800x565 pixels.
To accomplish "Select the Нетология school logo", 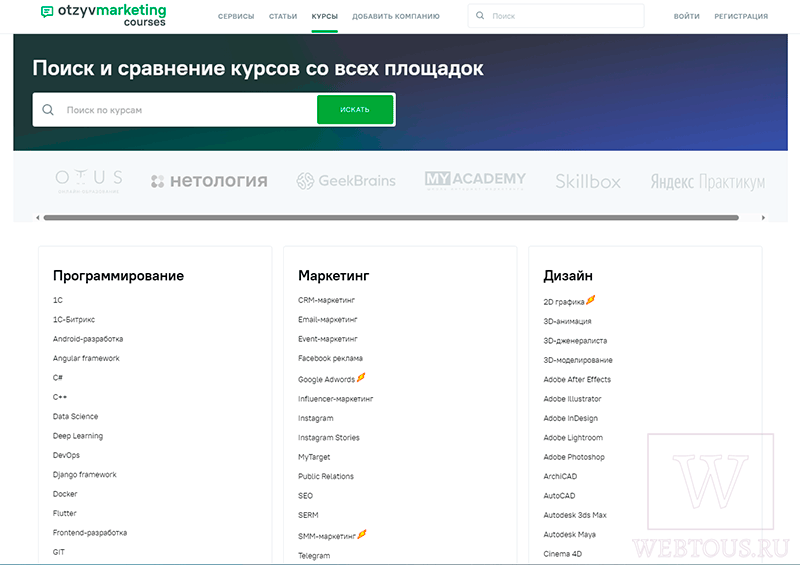I will click(209, 181).
